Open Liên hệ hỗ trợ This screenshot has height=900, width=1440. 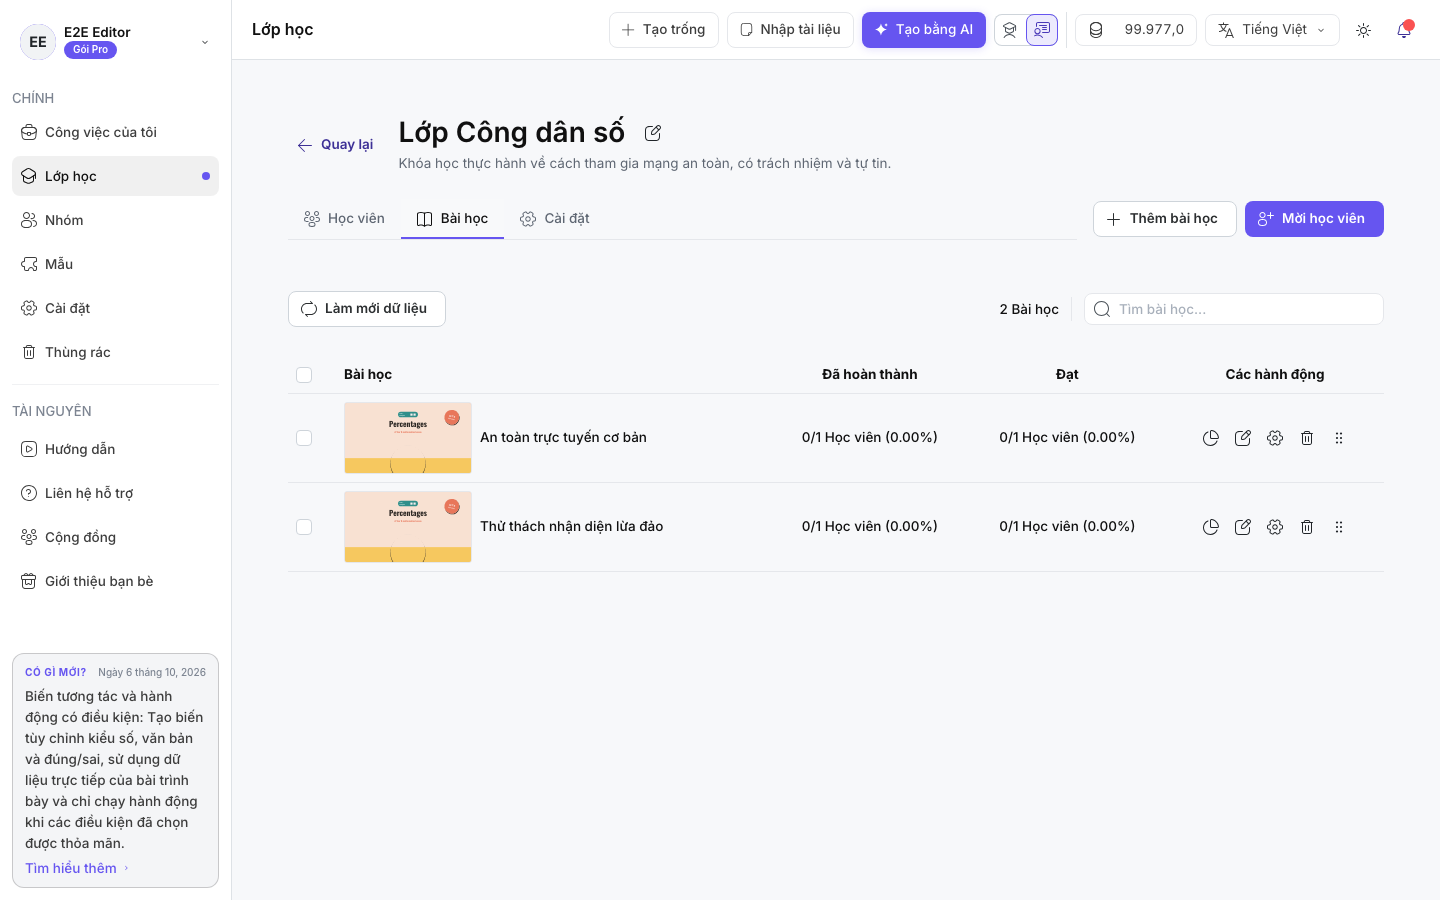click(115, 493)
